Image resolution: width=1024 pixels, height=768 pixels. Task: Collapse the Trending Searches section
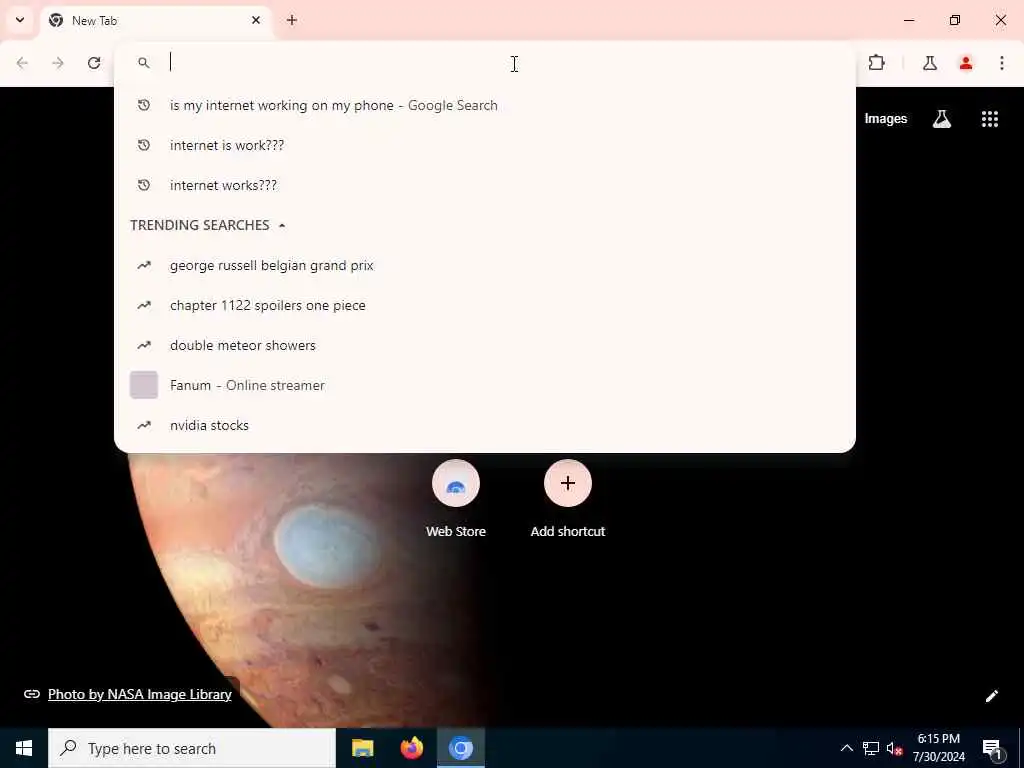point(281,225)
